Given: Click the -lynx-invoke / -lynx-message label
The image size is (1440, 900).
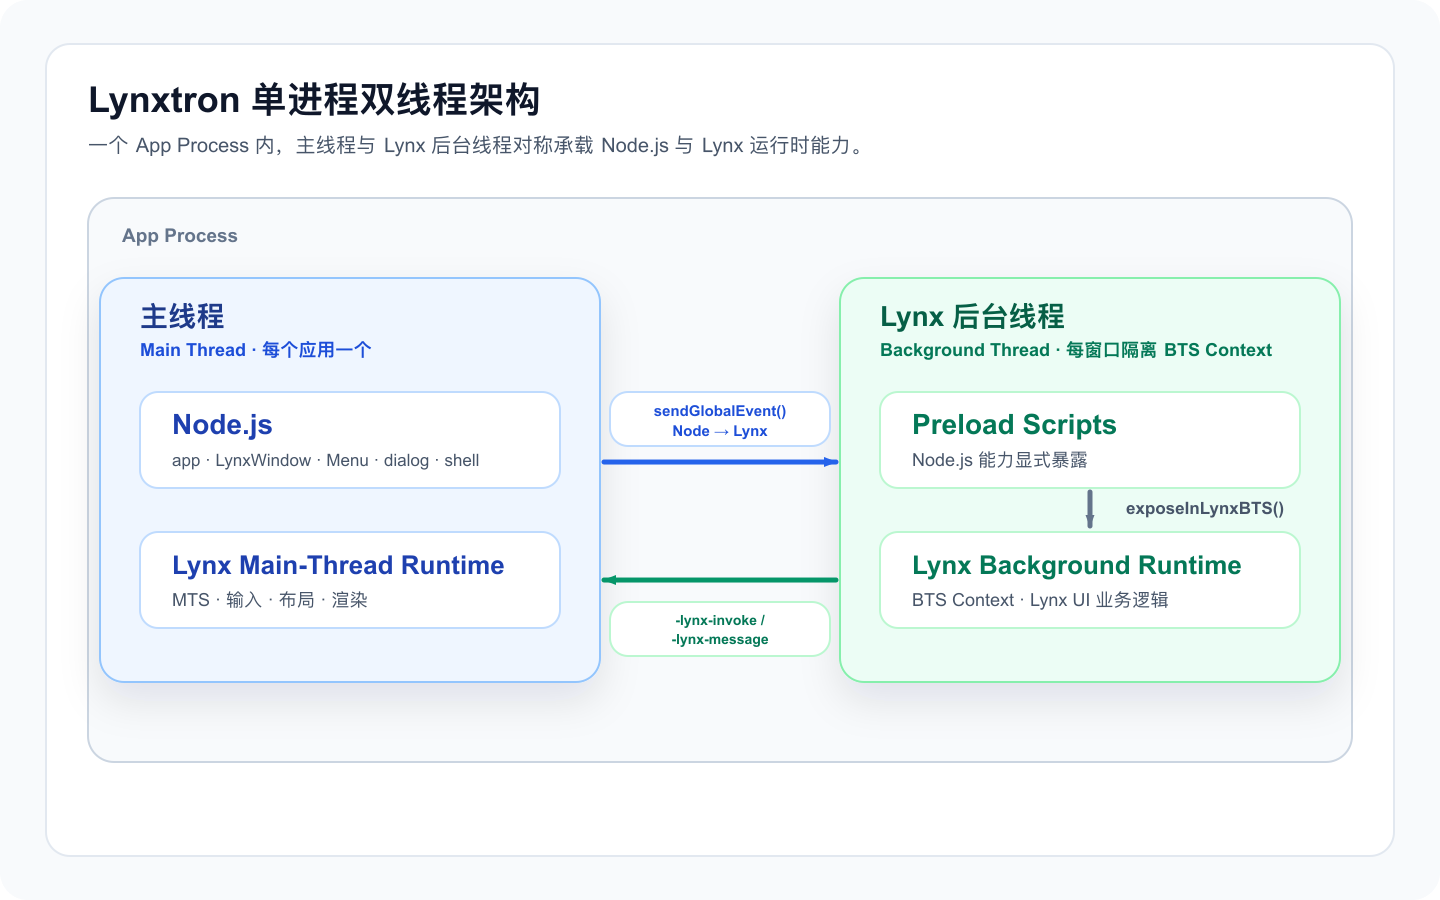Looking at the screenshot, I should [x=720, y=629].
